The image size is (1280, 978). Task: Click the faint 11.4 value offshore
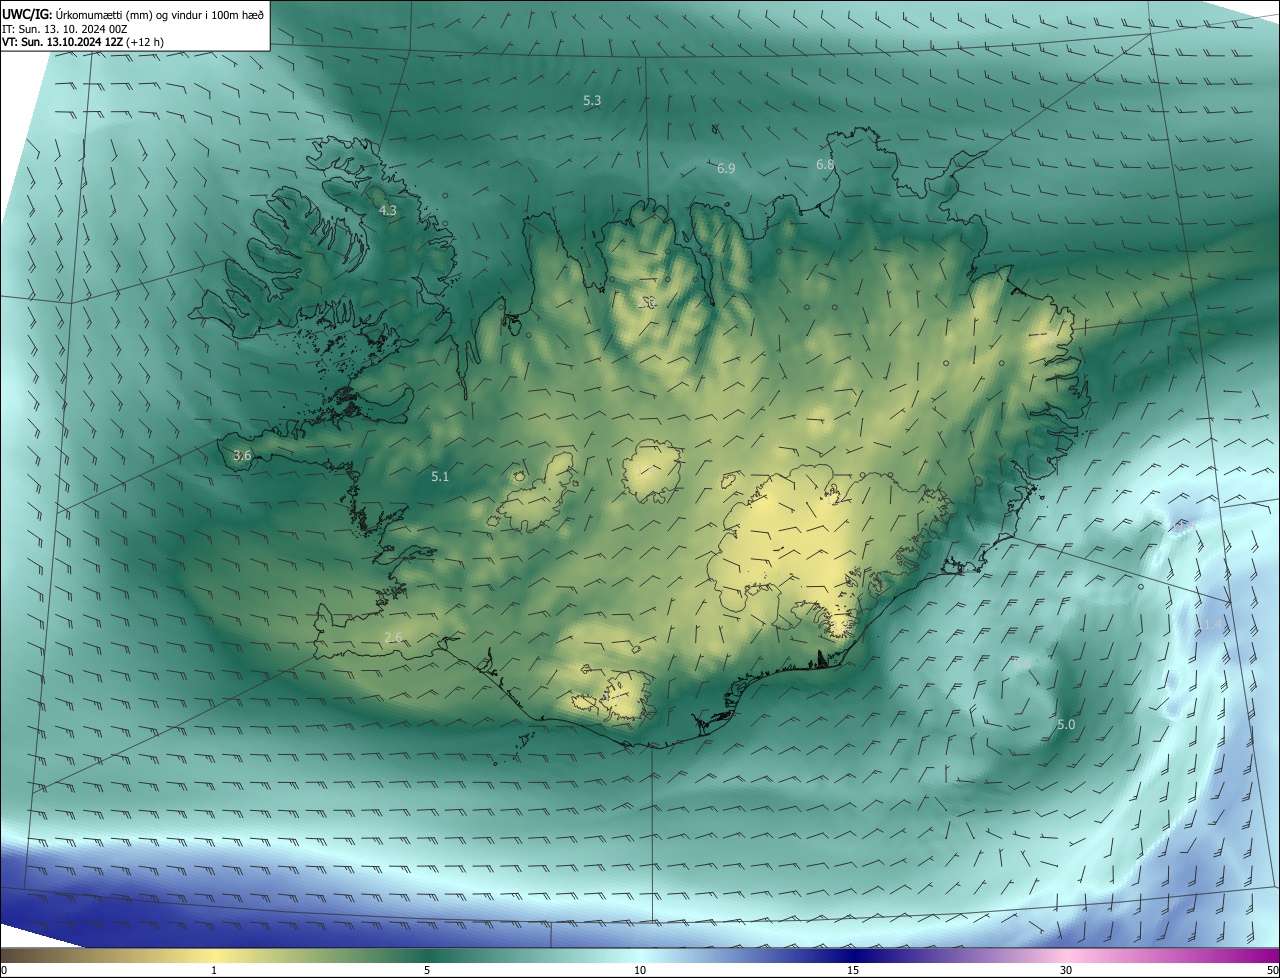[1210, 625]
